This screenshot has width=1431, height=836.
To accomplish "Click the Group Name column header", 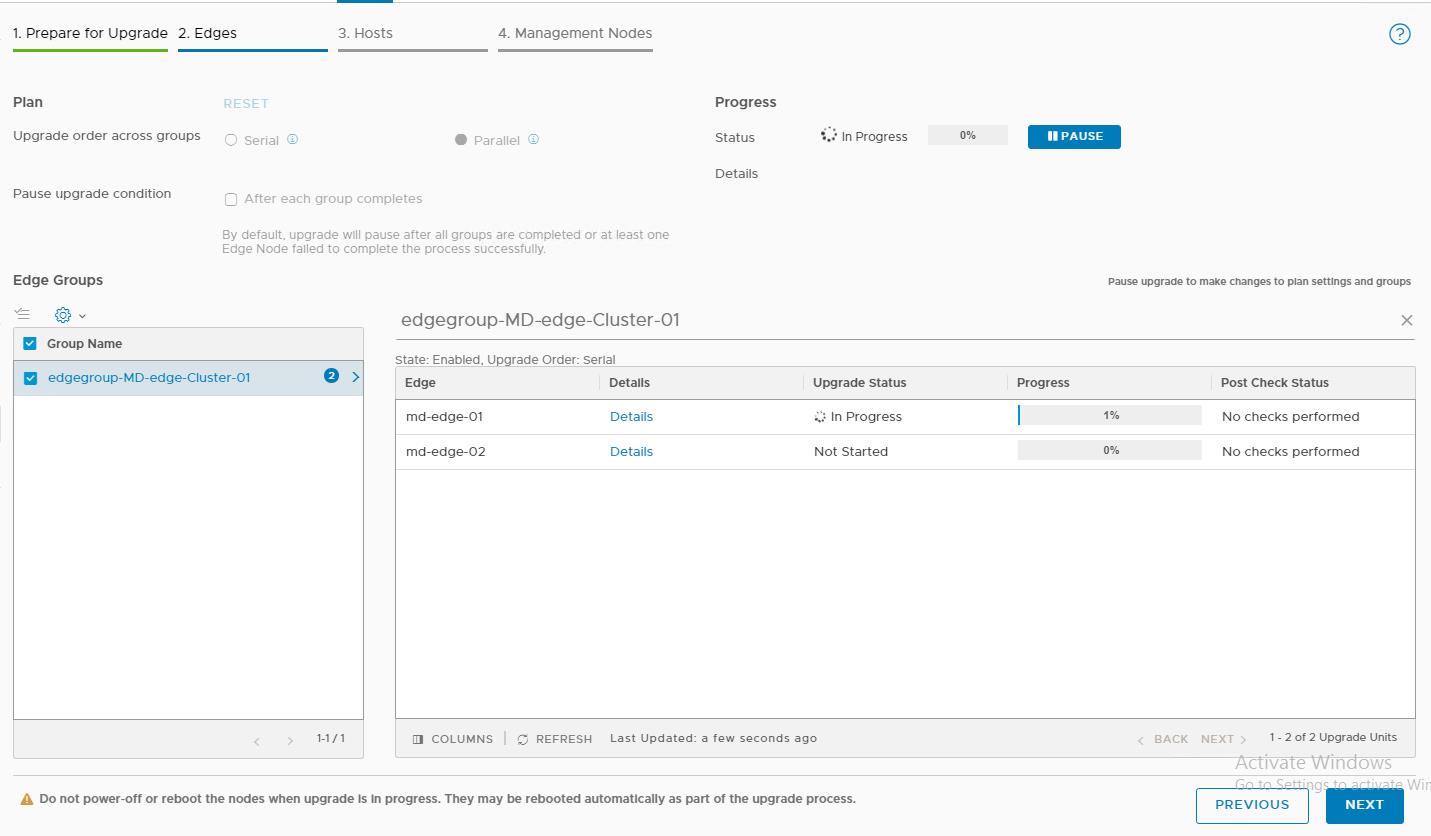I will (84, 344).
